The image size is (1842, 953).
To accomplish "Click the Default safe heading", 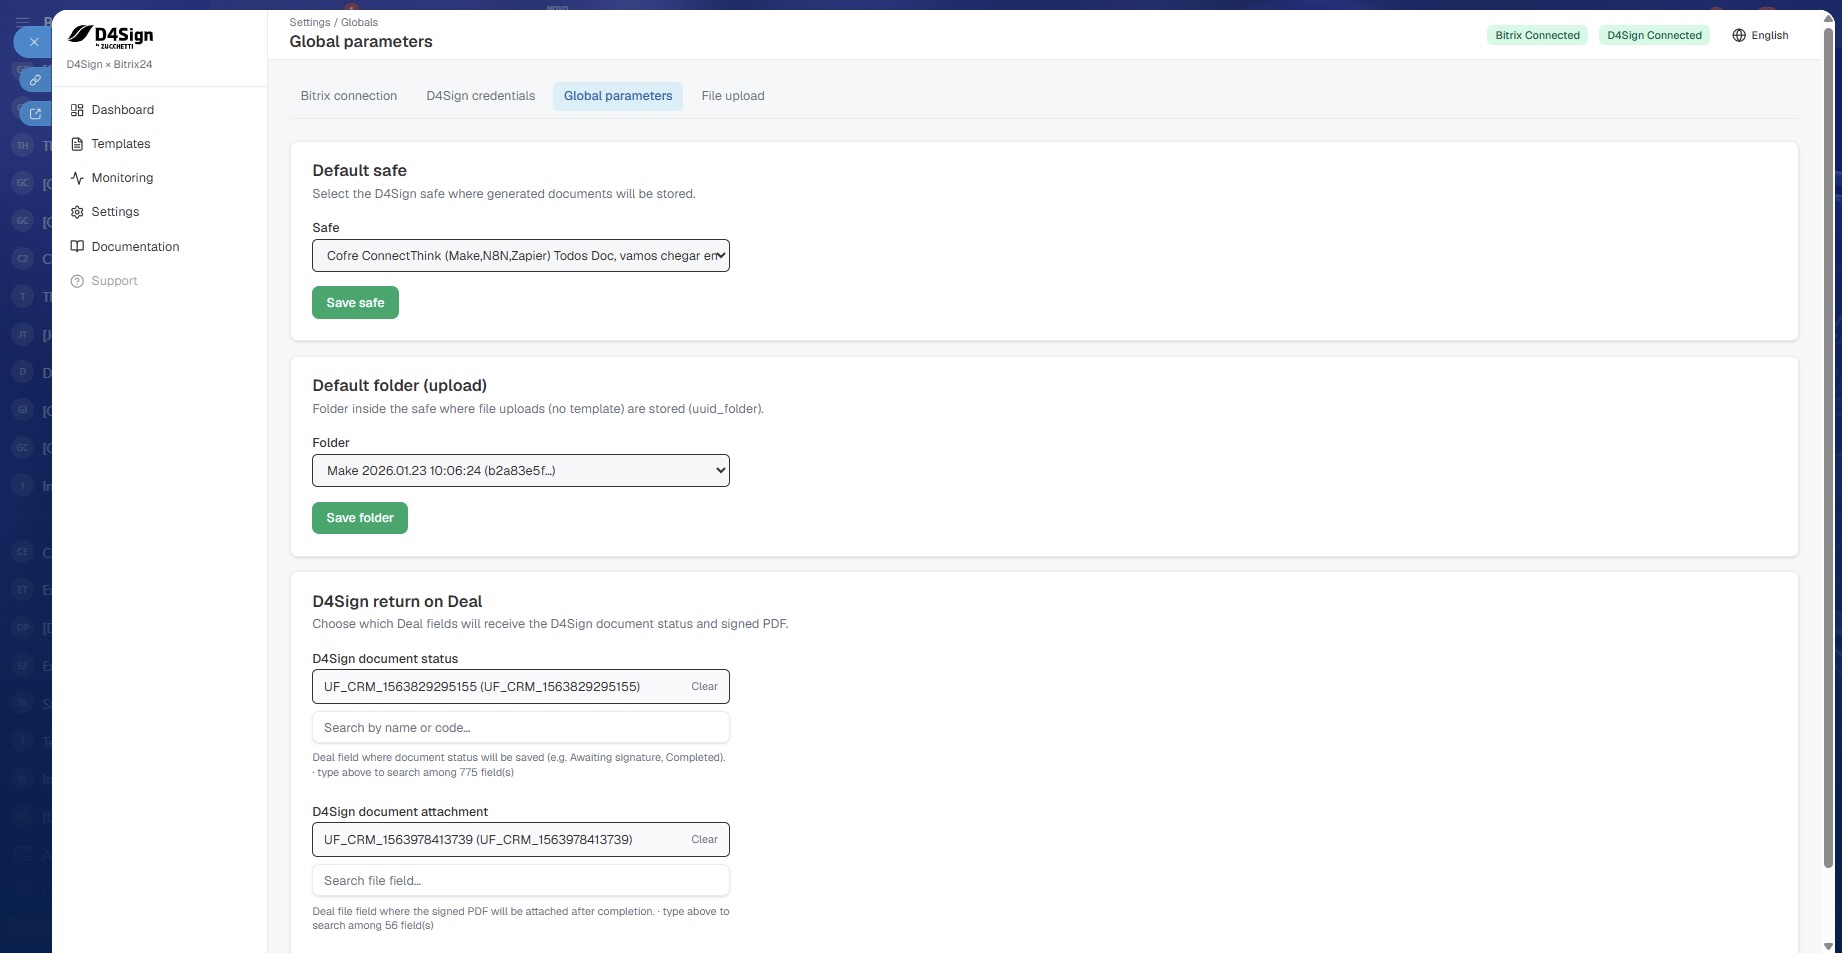I will pyautogui.click(x=360, y=171).
